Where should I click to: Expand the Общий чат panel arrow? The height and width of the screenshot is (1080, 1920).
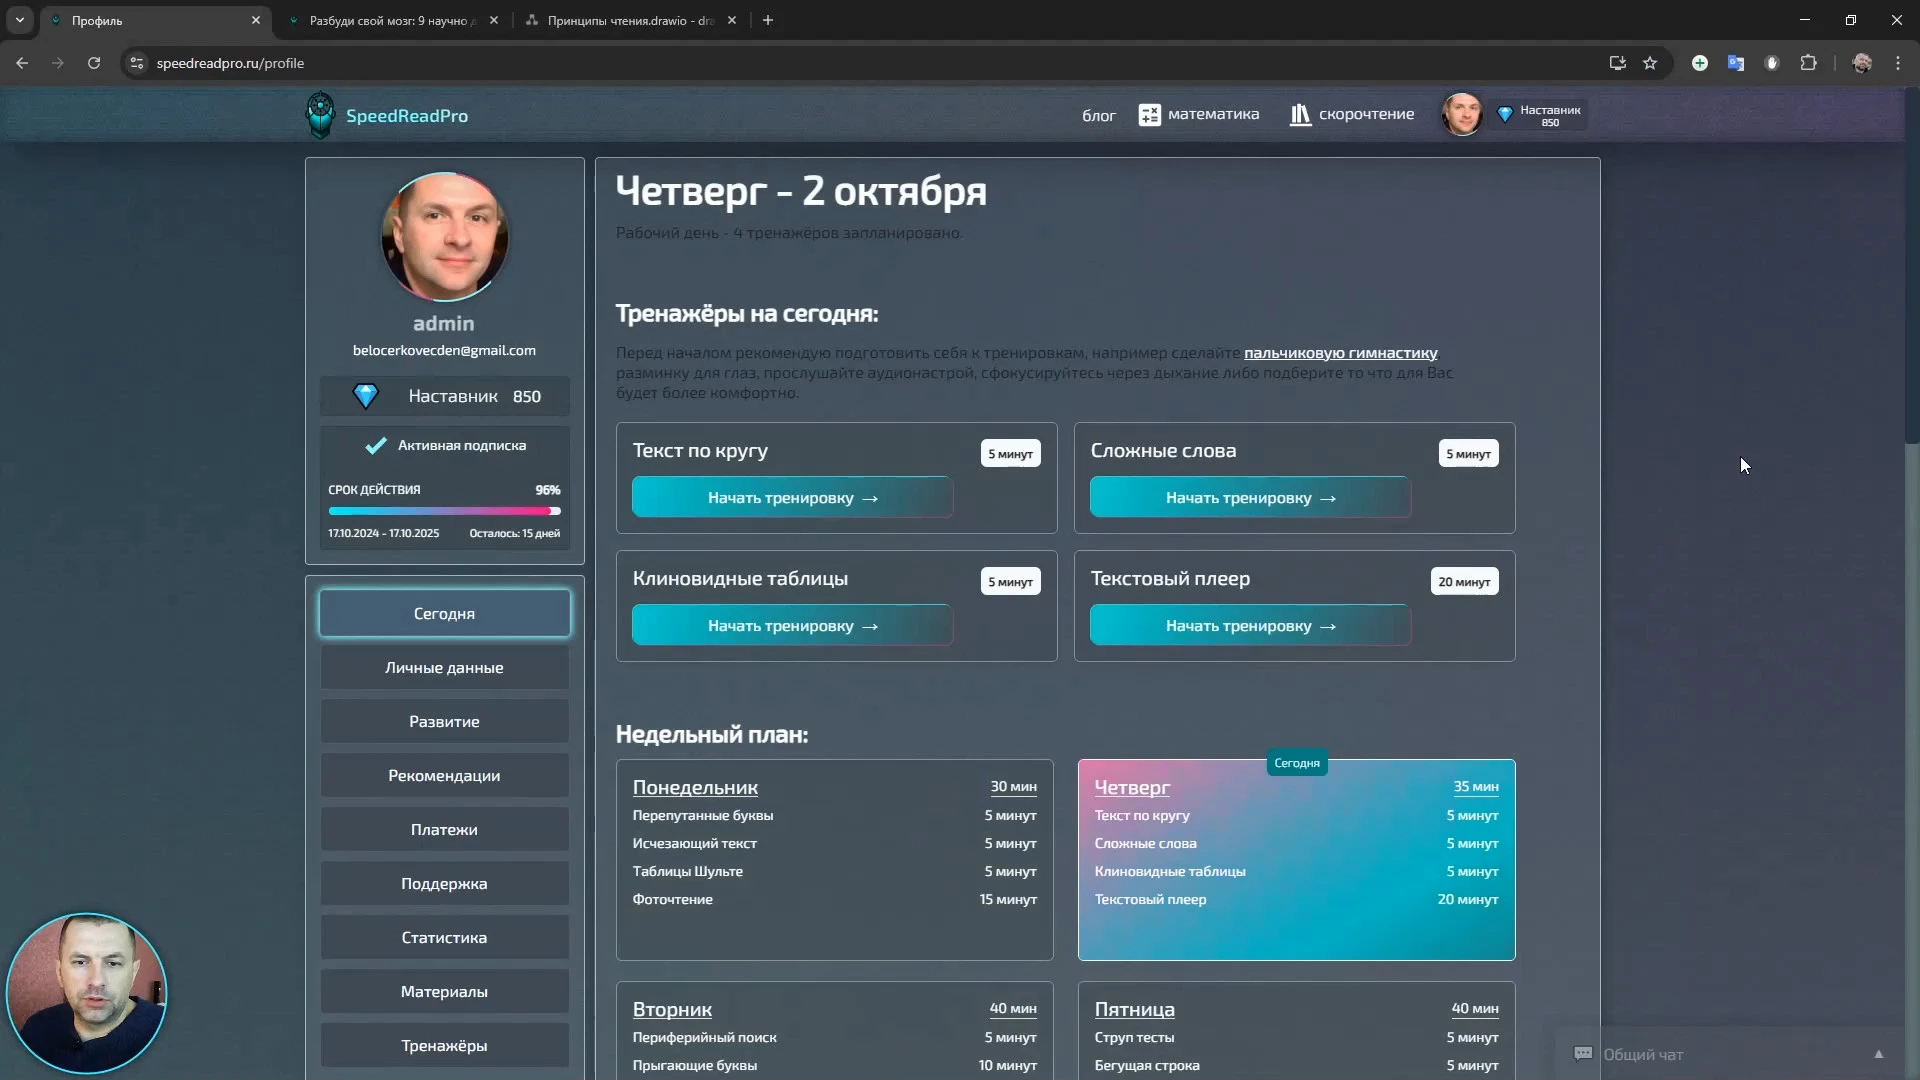point(1879,1054)
